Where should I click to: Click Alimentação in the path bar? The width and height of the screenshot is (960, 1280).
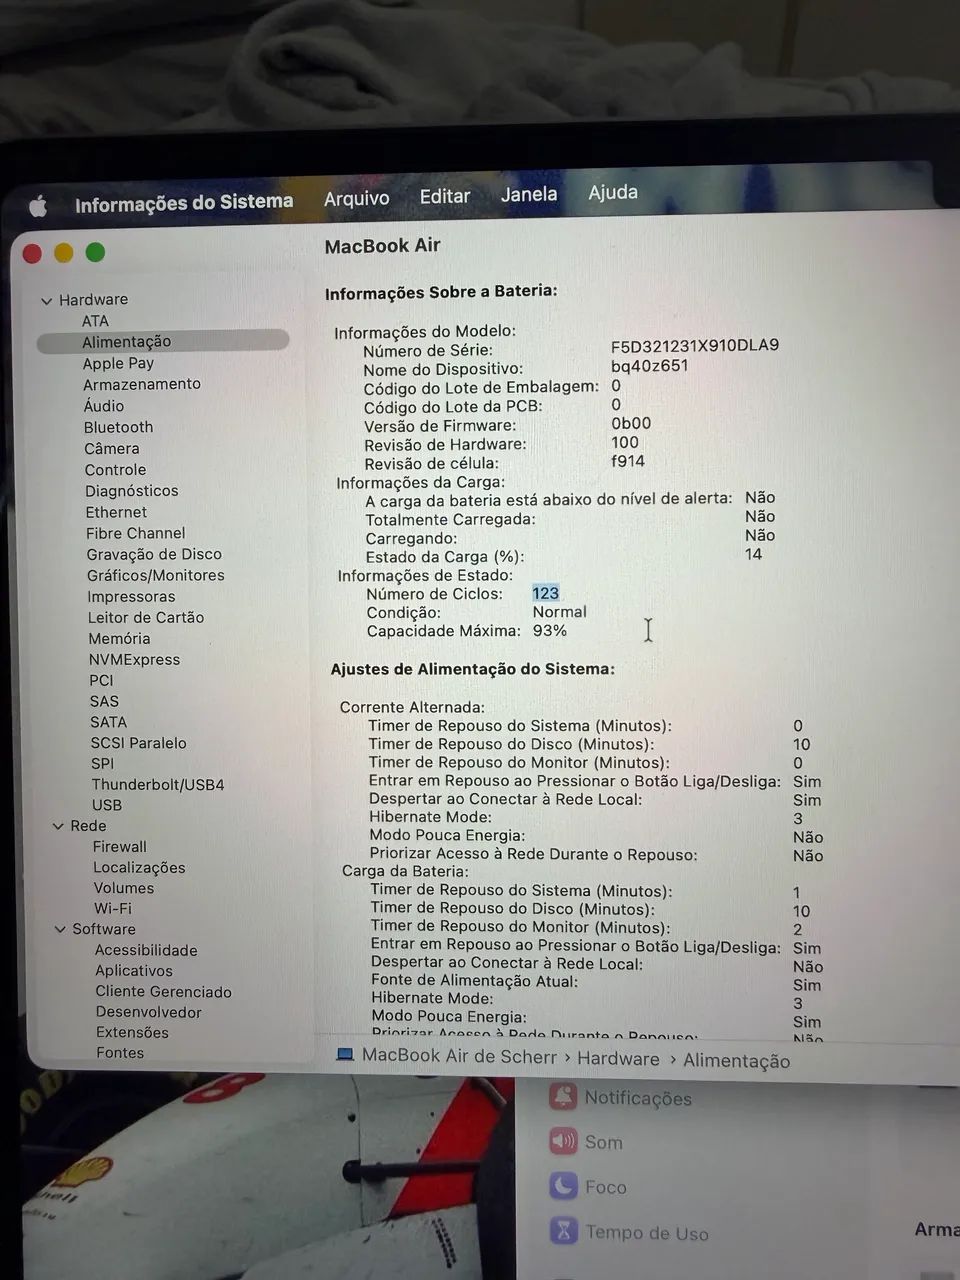click(x=736, y=1060)
